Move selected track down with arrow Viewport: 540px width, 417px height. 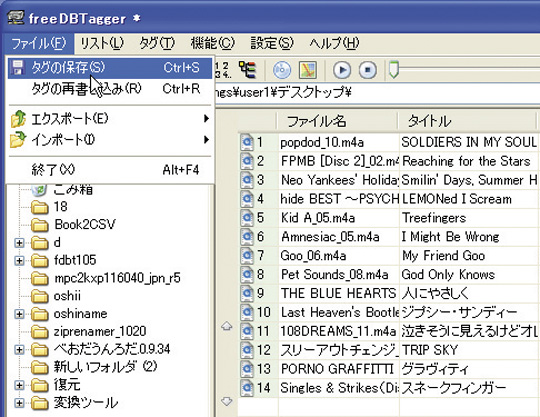(x=227, y=401)
